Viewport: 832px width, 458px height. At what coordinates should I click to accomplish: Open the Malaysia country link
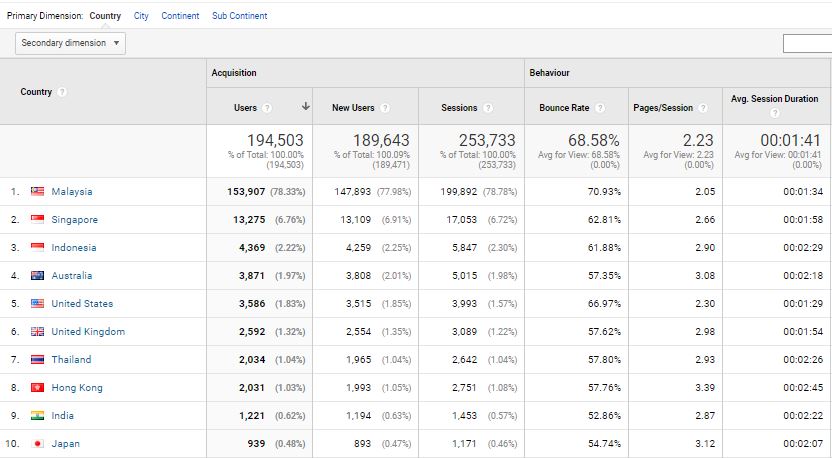(x=72, y=192)
